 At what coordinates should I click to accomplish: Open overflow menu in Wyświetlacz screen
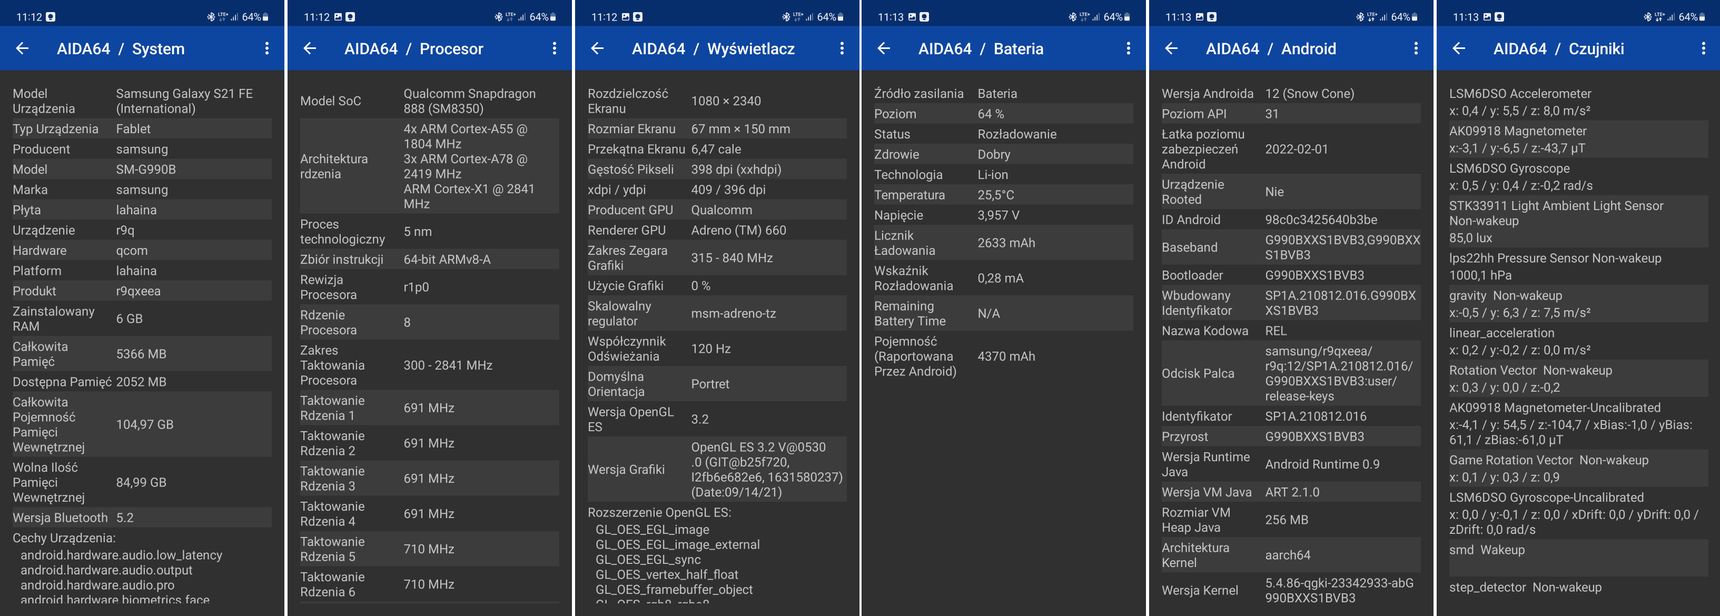pyautogui.click(x=842, y=48)
